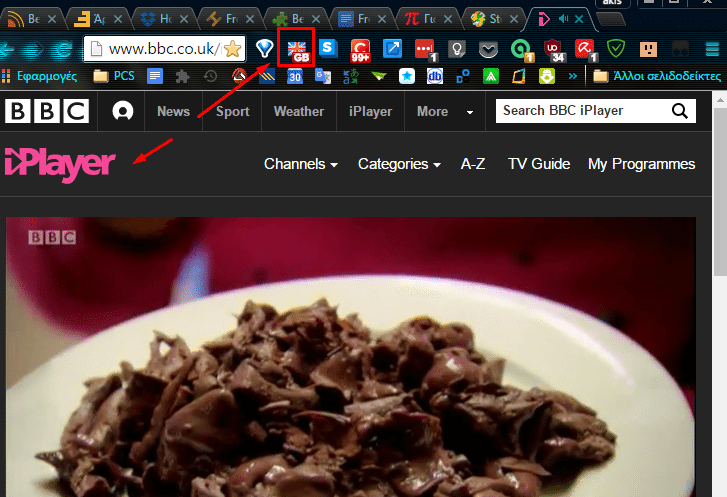Open the blue arrow-in-box extension
Viewport: 727px width, 497px height.
pyautogui.click(x=392, y=49)
